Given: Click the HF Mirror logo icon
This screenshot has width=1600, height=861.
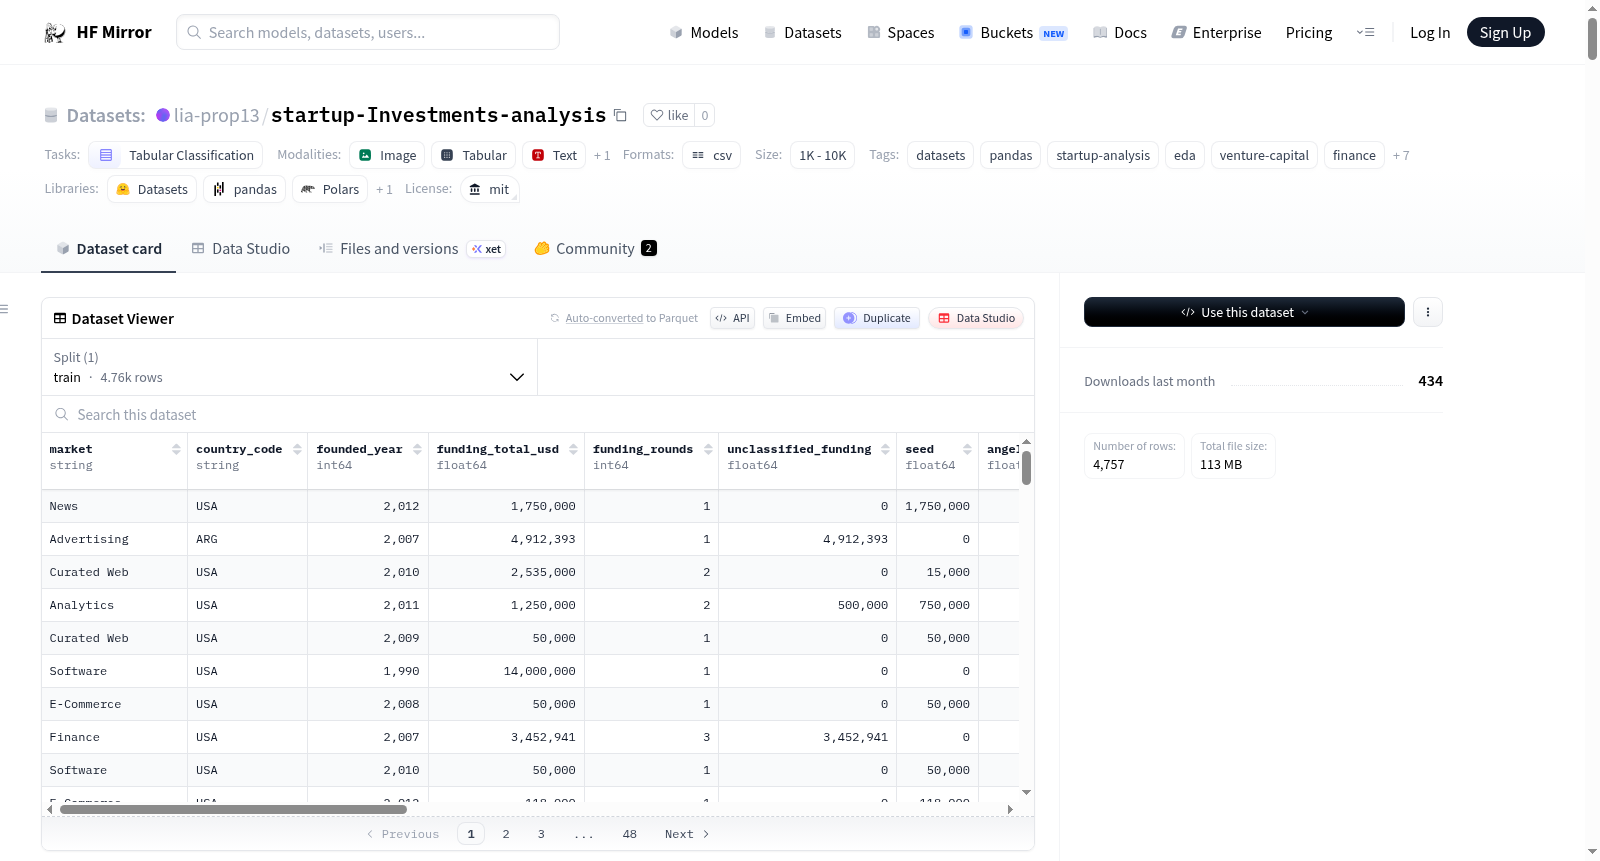Looking at the screenshot, I should tap(55, 32).
